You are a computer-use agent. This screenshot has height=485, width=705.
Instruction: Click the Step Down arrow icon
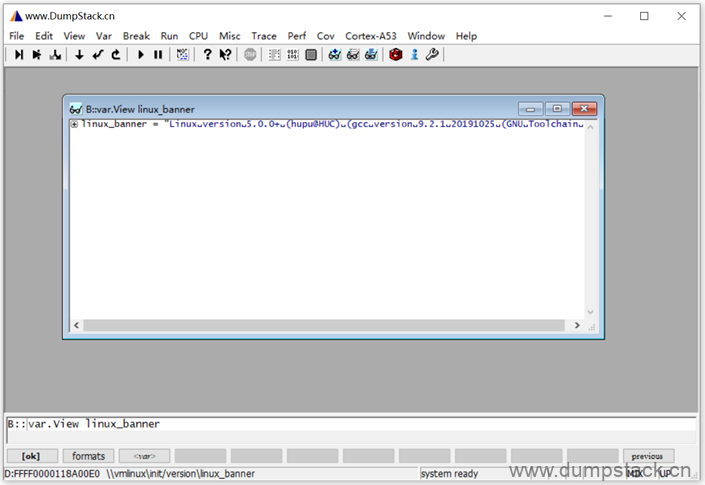point(79,55)
